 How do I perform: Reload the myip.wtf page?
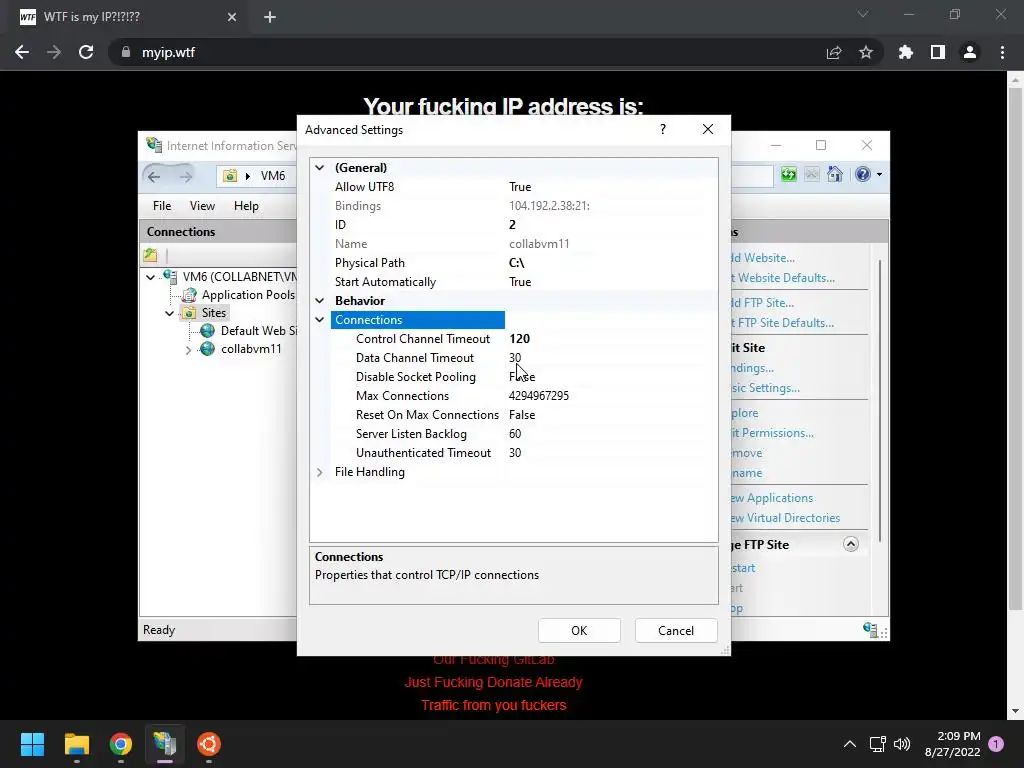click(x=86, y=52)
